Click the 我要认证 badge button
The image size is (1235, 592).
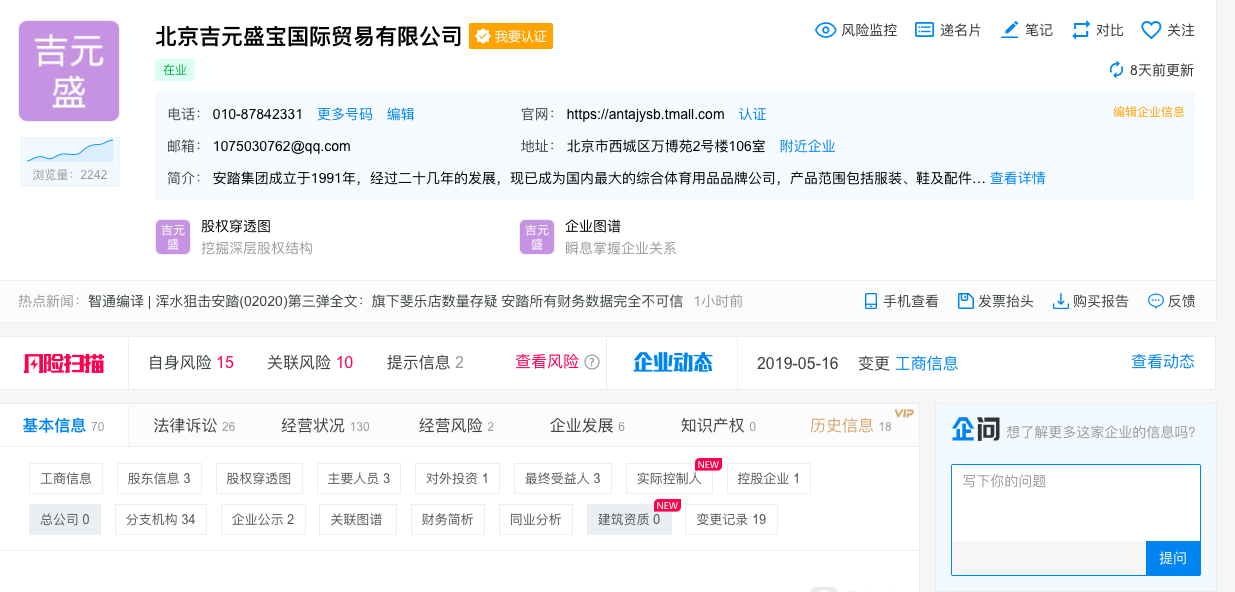[x=511, y=36]
